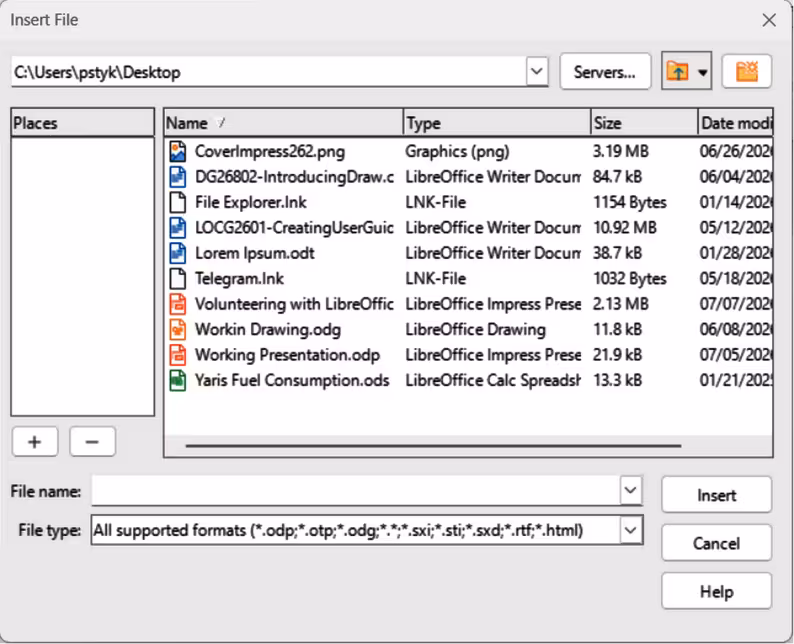Sort files by the Date modified column
The width and height of the screenshot is (794, 644).
click(735, 123)
